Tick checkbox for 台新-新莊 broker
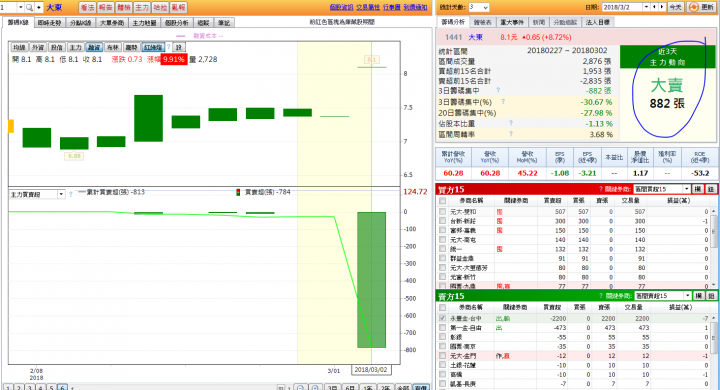The width and height of the screenshot is (720, 390). point(442,221)
